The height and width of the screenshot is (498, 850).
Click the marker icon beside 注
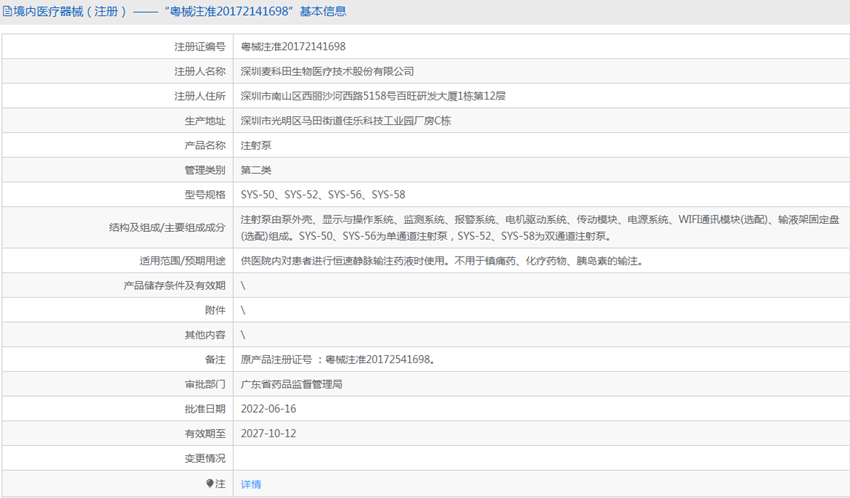coord(210,484)
